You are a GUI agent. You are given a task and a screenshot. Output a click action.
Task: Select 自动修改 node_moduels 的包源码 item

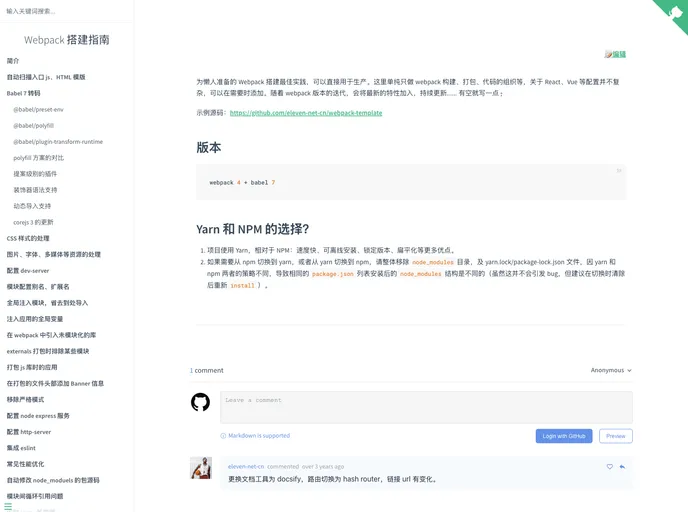click(53, 480)
